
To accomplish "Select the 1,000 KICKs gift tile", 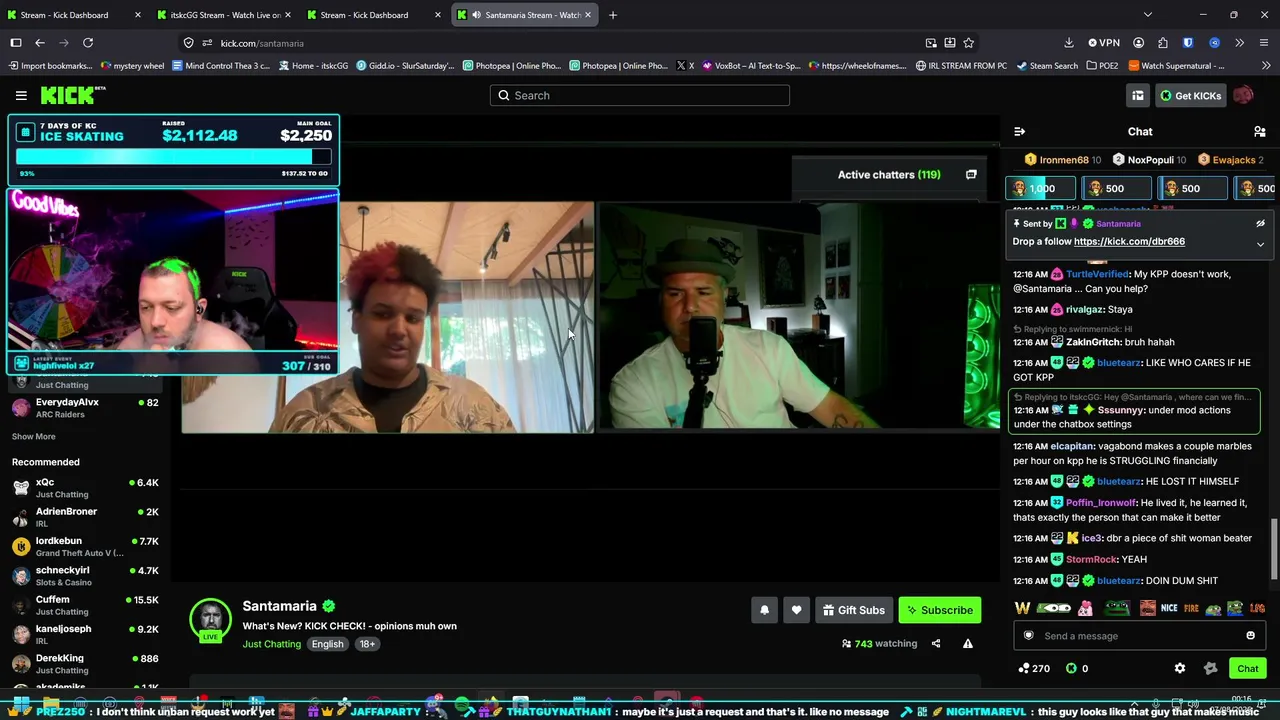I will pyautogui.click(x=1040, y=188).
